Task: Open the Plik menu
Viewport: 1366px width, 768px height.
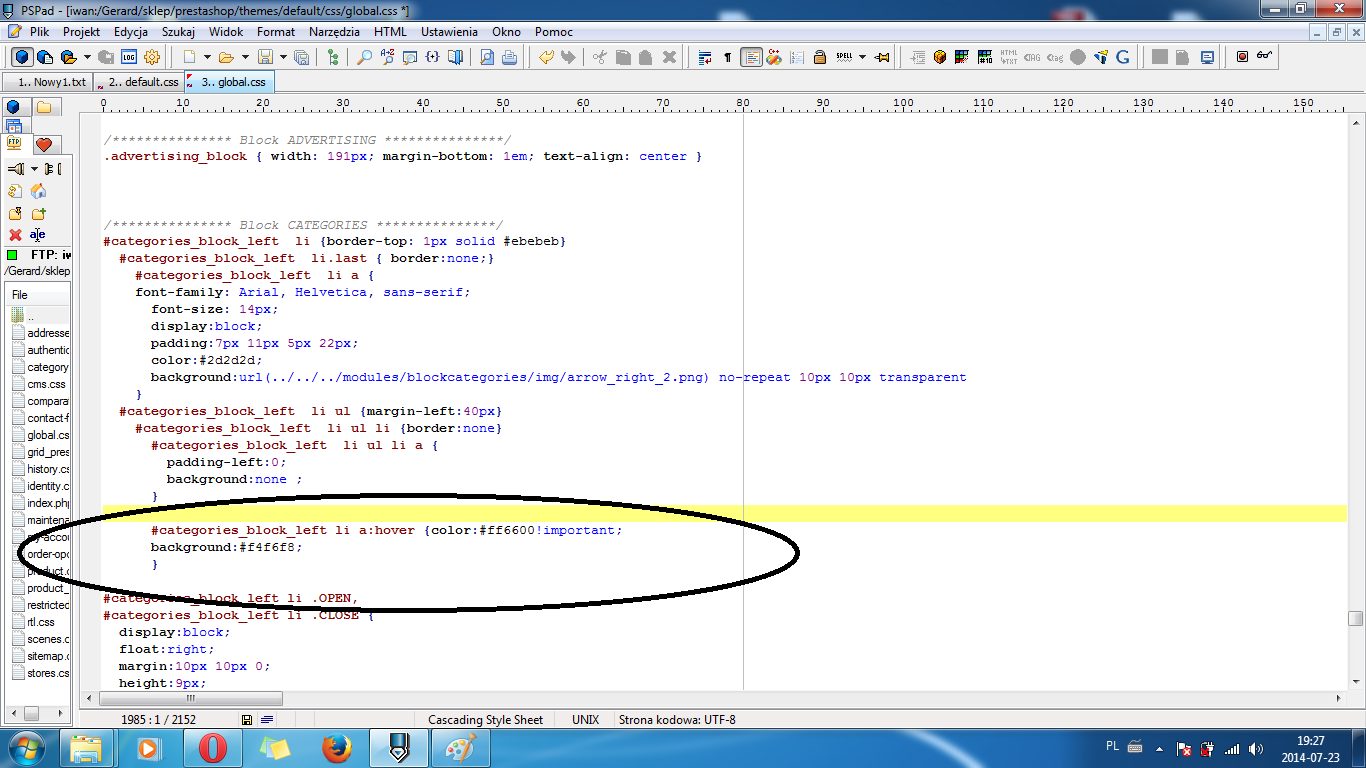Action: tap(39, 32)
